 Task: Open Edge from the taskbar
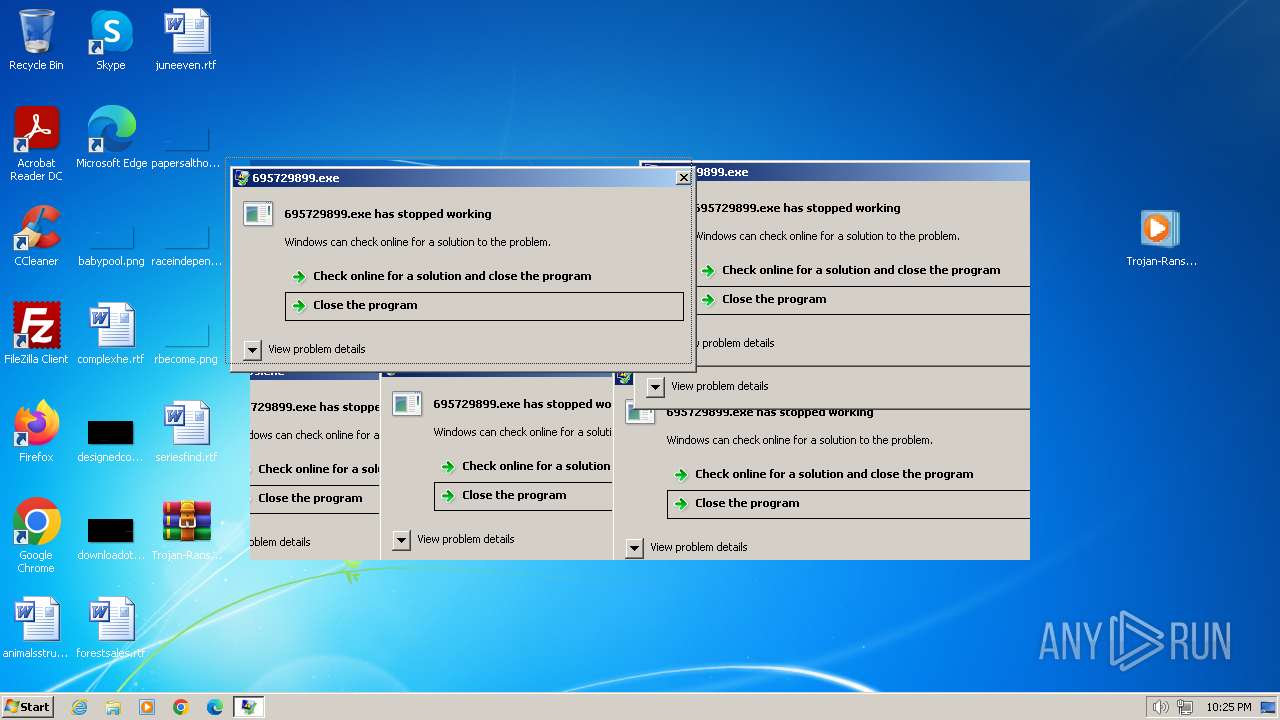click(x=215, y=707)
